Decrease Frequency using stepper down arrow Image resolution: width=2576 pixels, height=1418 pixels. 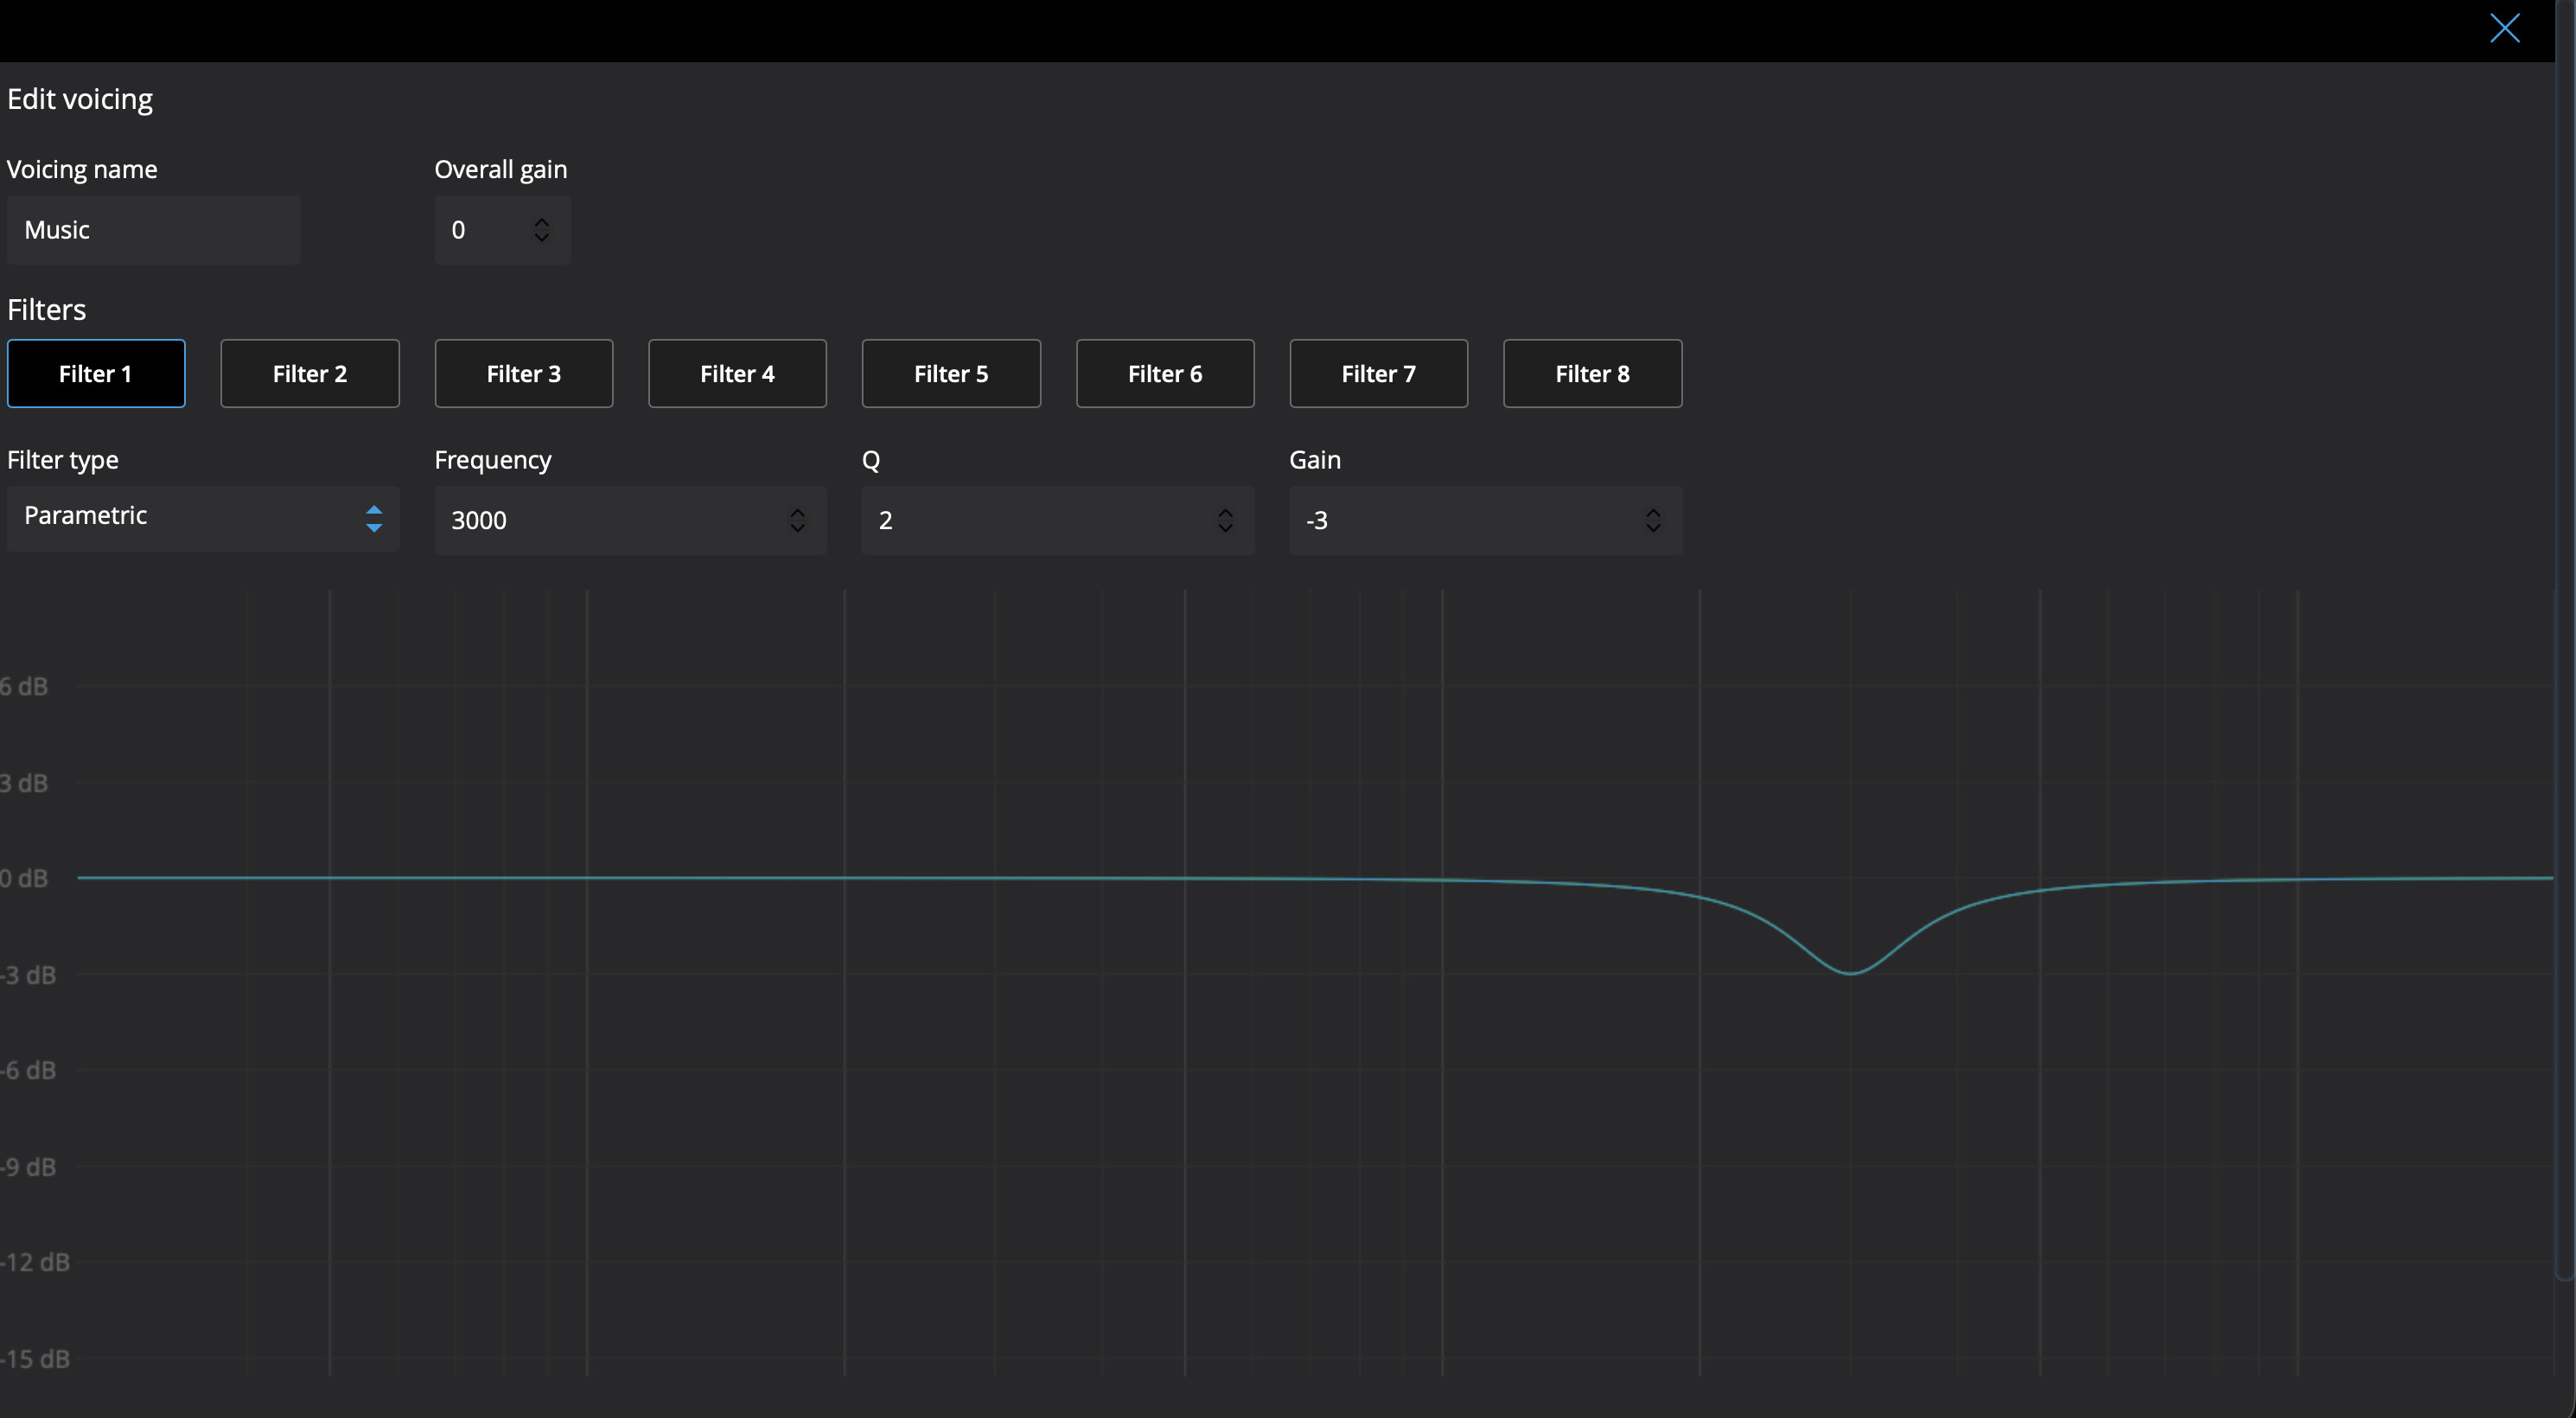pos(797,528)
